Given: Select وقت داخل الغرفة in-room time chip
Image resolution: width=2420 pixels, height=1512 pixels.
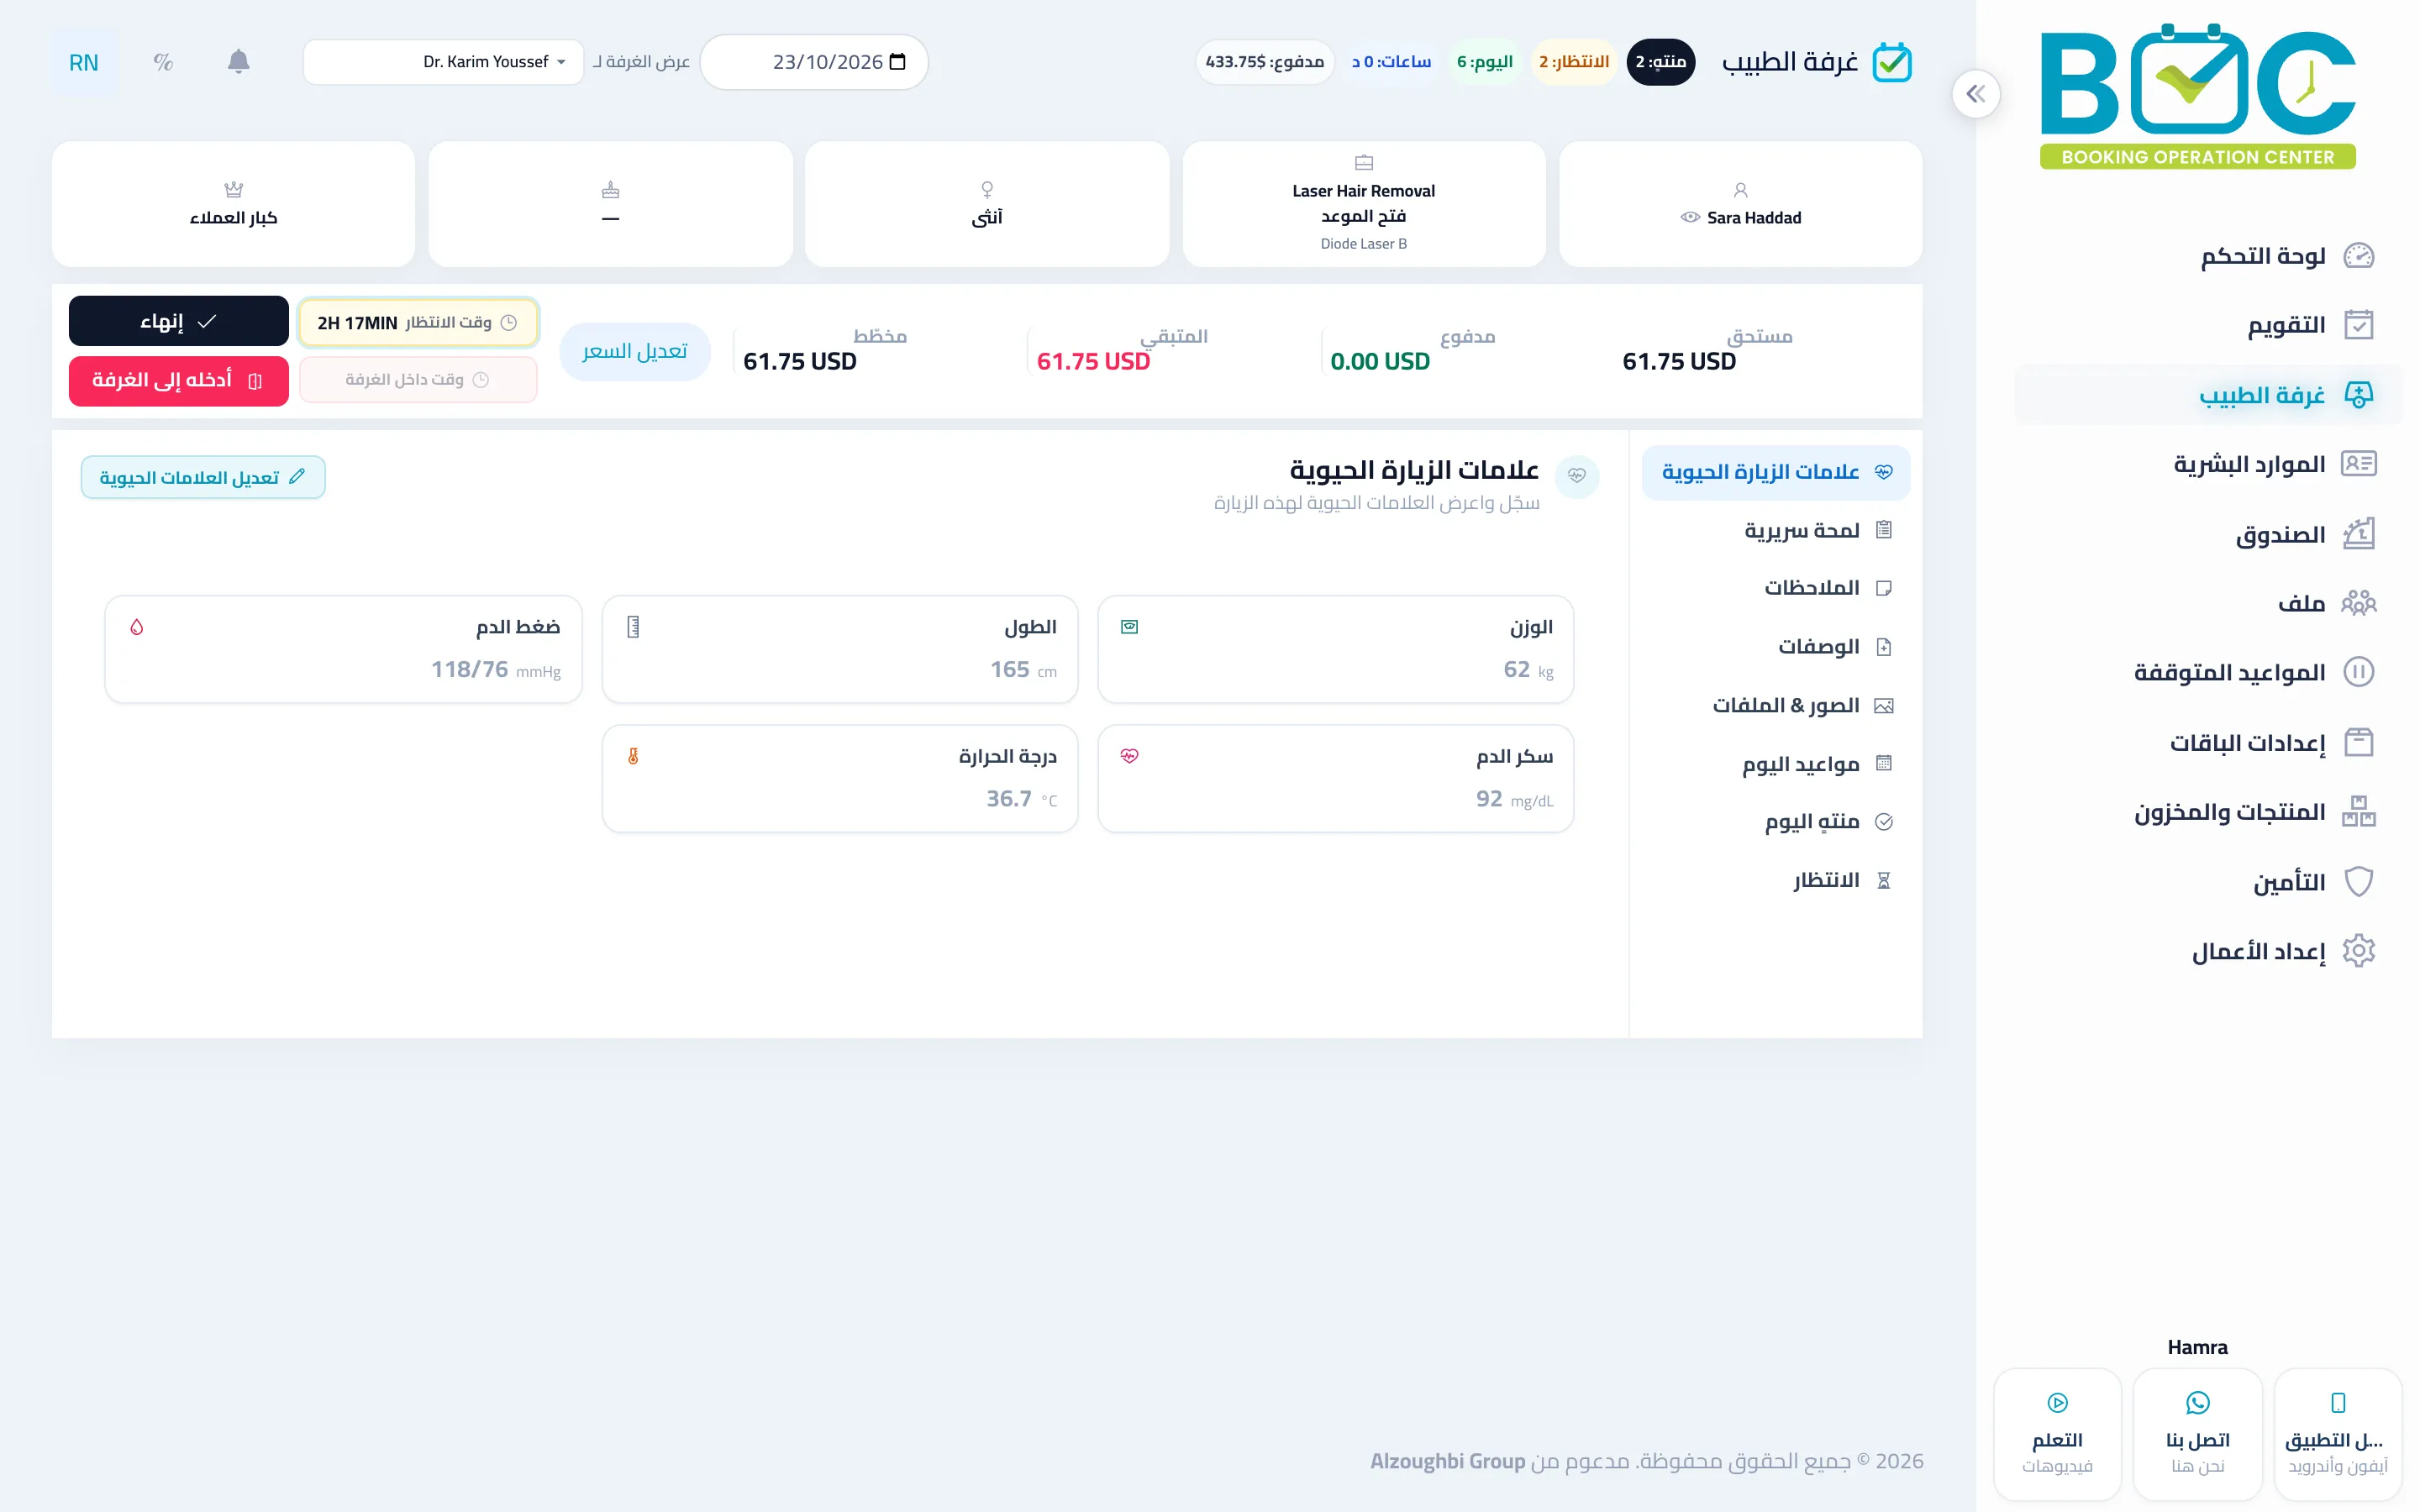Looking at the screenshot, I should tap(418, 380).
